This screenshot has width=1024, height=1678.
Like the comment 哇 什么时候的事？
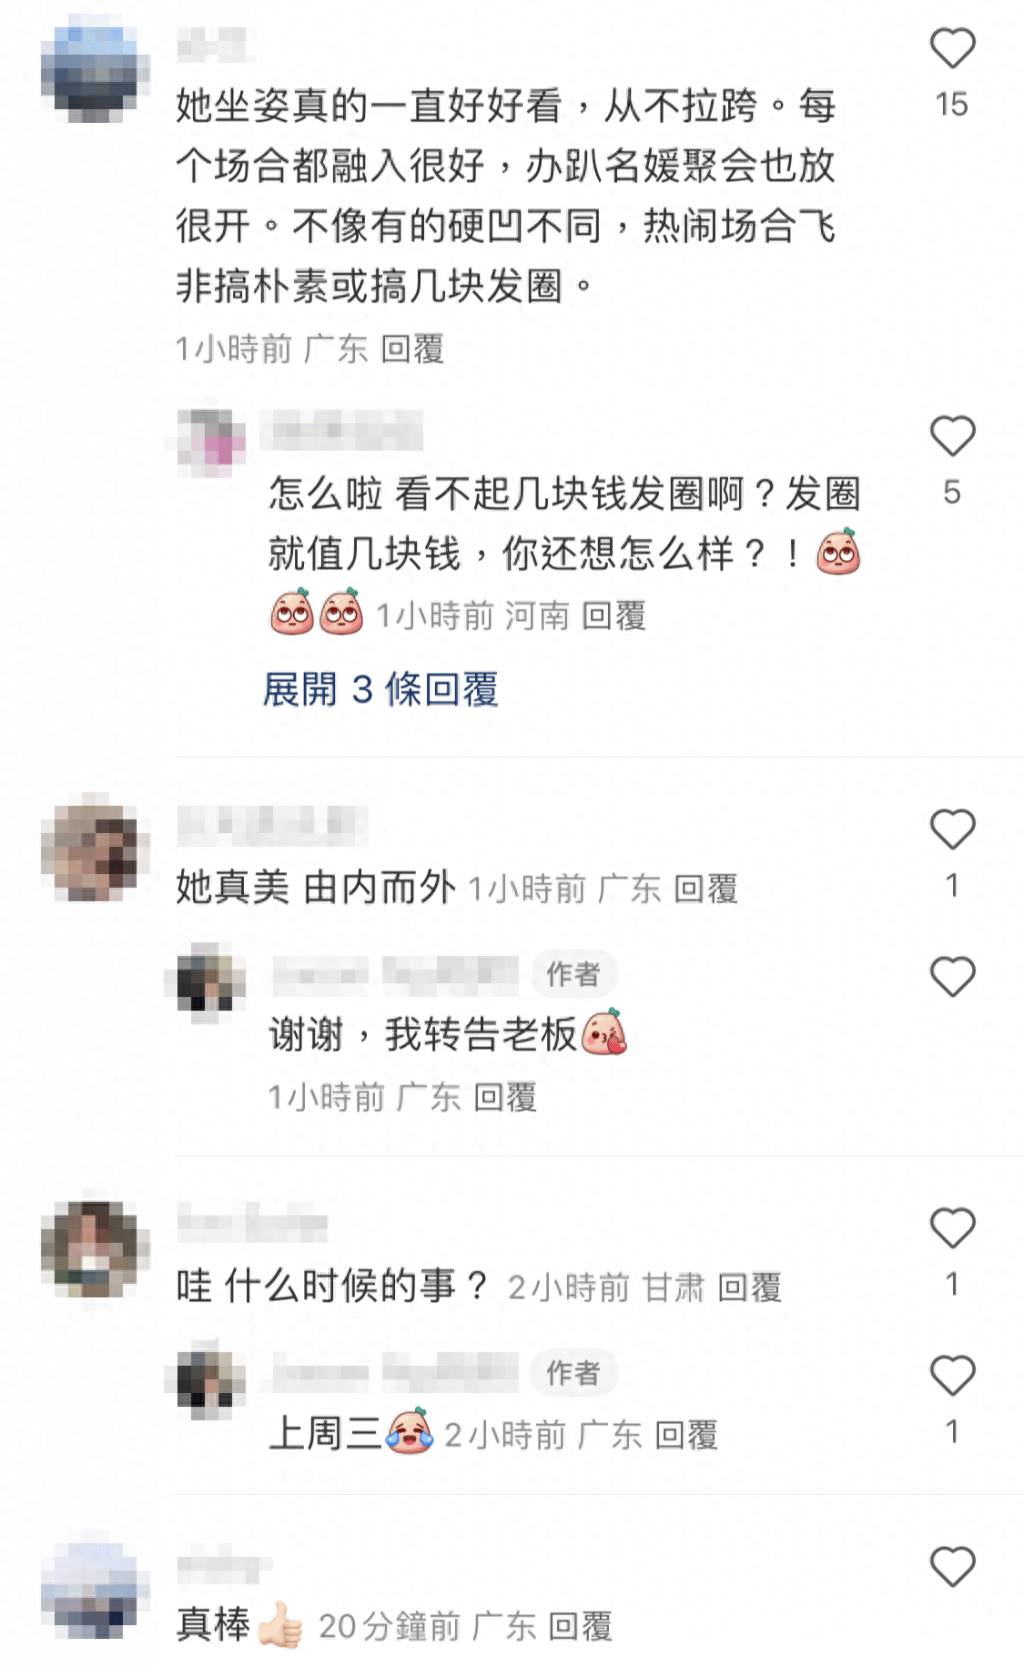952,1228
